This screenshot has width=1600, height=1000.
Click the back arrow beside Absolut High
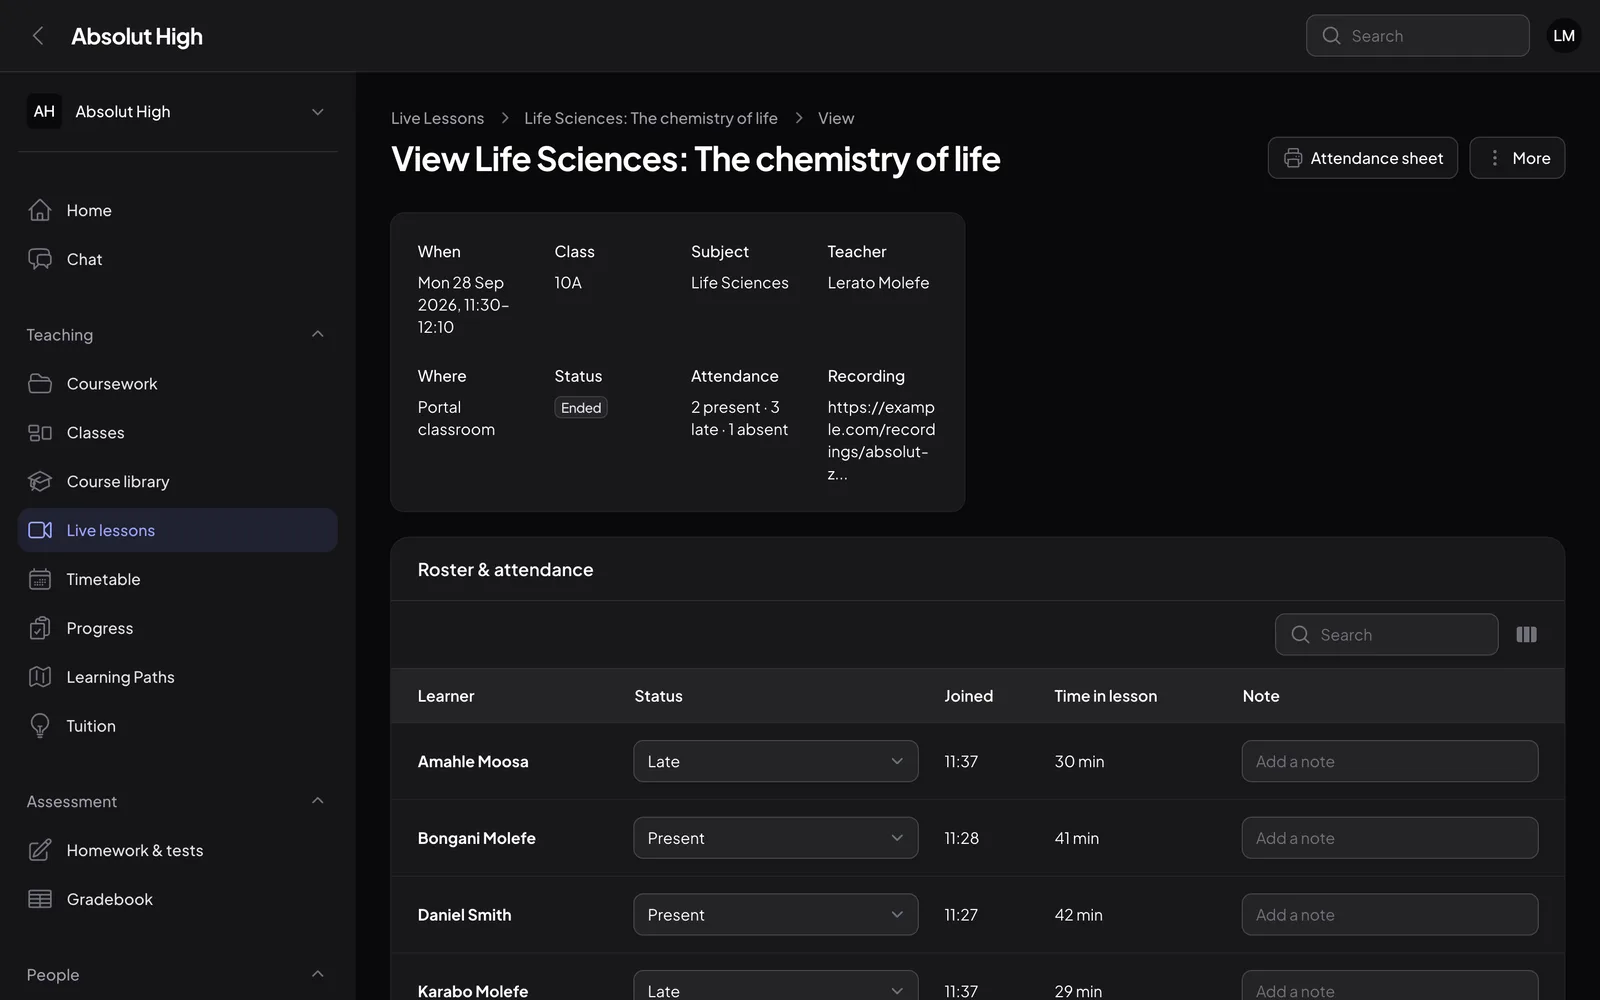(x=38, y=36)
